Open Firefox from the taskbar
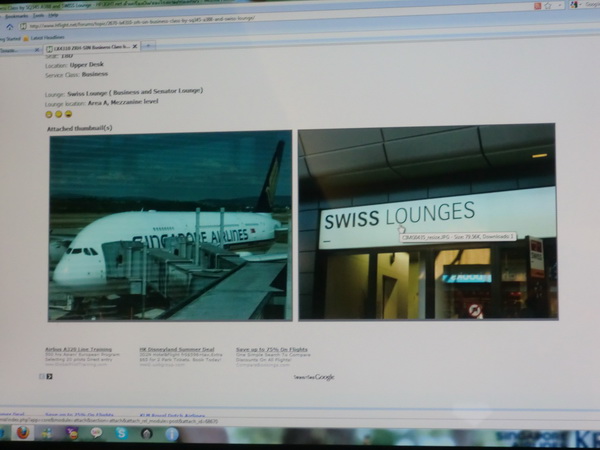The height and width of the screenshot is (450, 600). [x=23, y=433]
